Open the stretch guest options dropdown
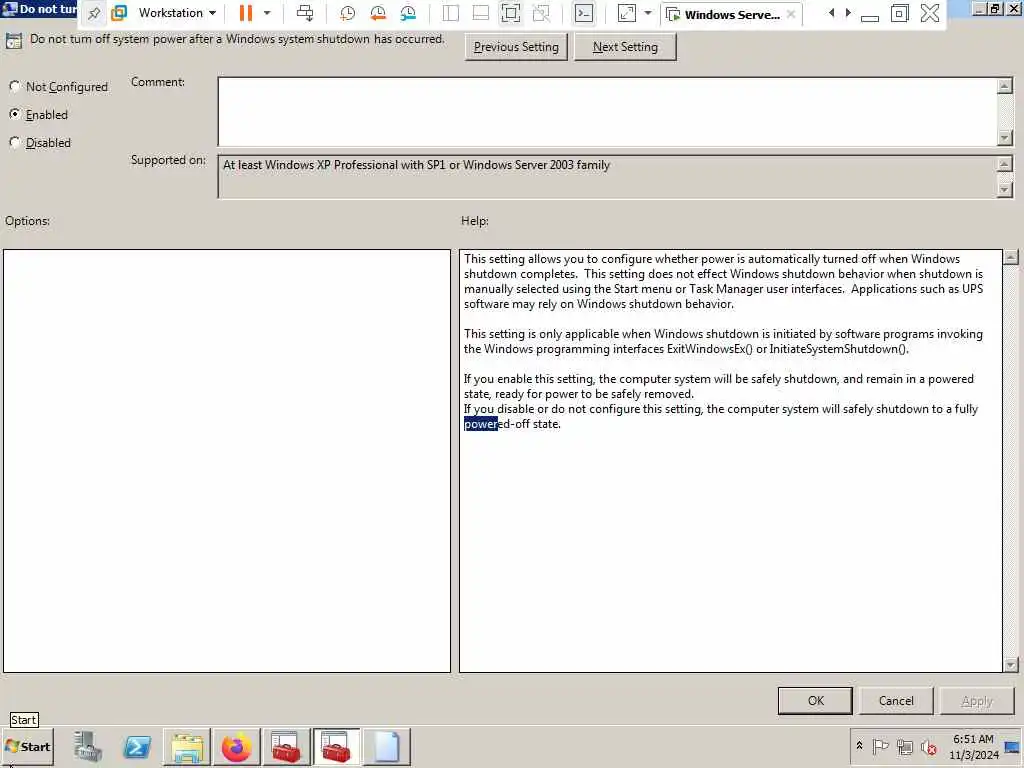1024x768 pixels. (x=648, y=13)
